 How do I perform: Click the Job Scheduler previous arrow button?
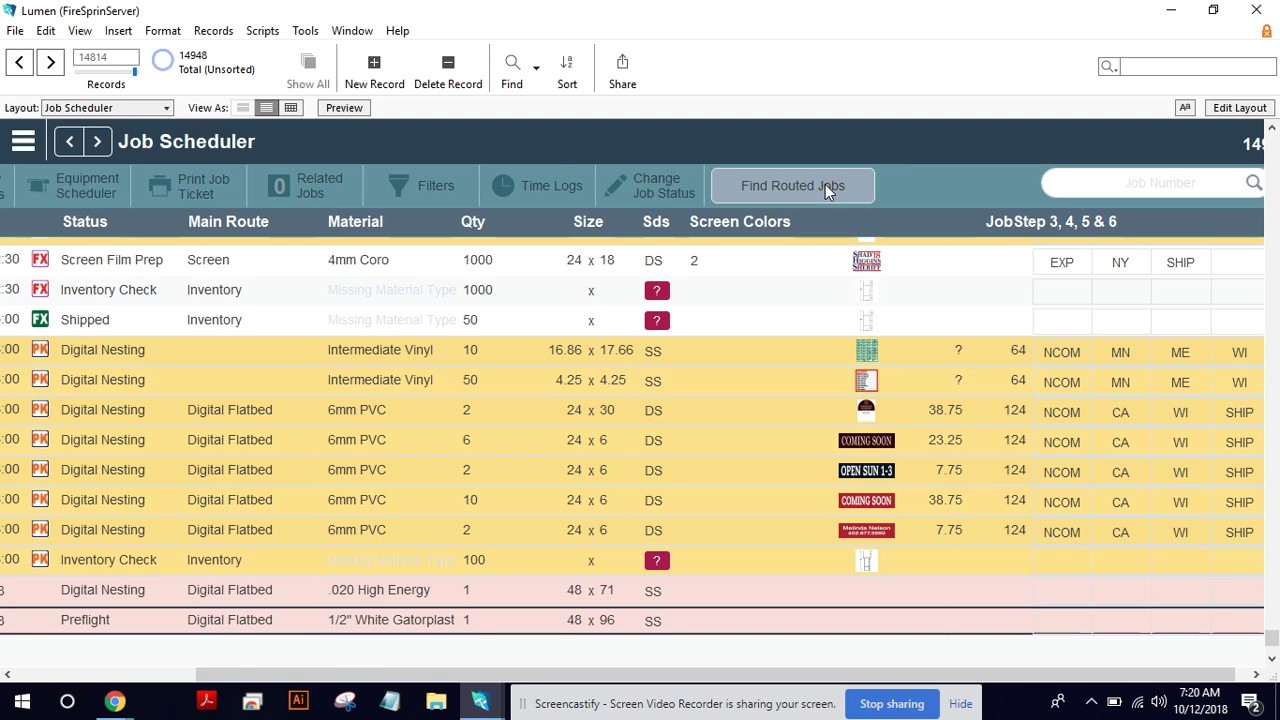69,142
